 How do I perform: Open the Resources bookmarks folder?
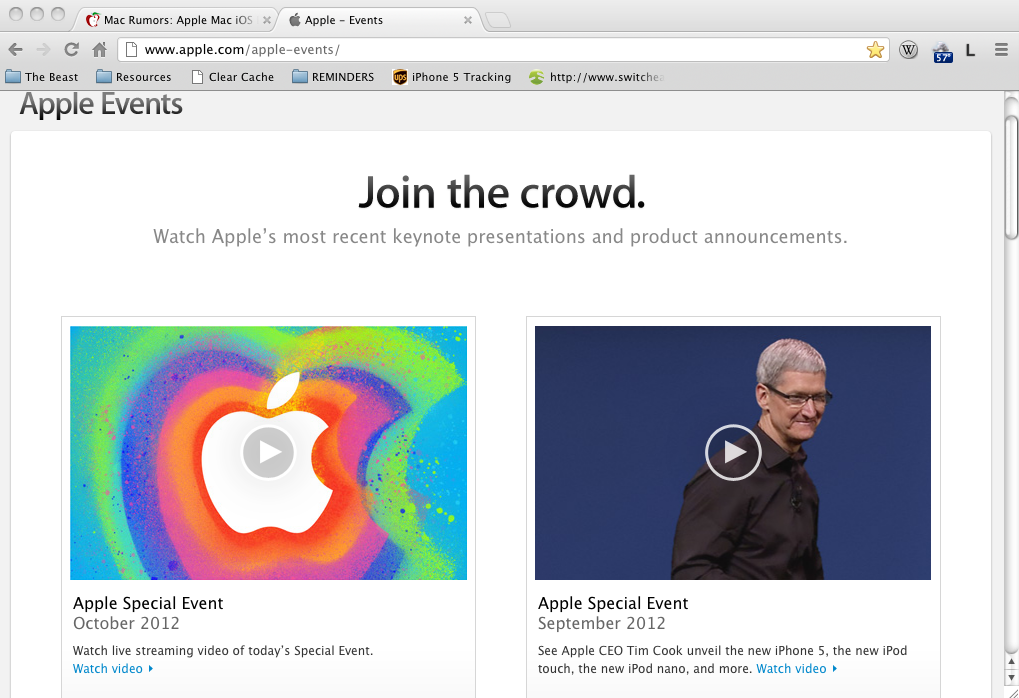point(133,77)
